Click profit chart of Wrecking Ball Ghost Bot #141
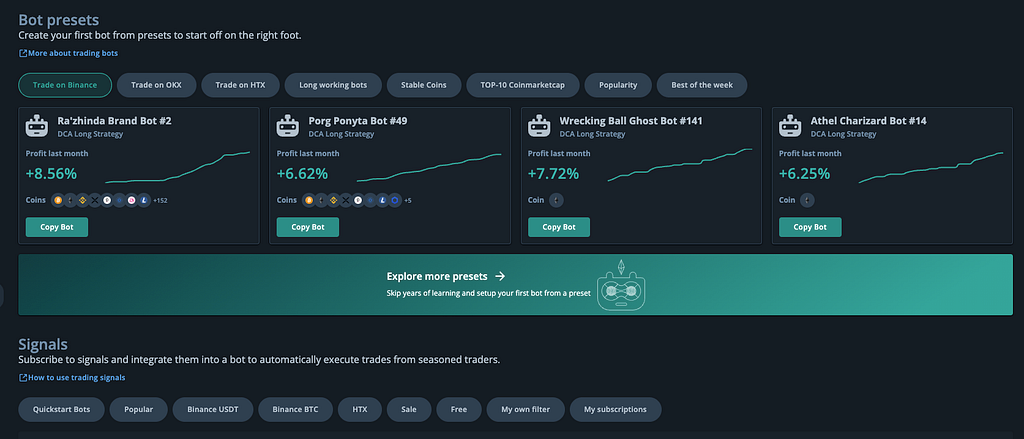1024x439 pixels. tap(680, 165)
